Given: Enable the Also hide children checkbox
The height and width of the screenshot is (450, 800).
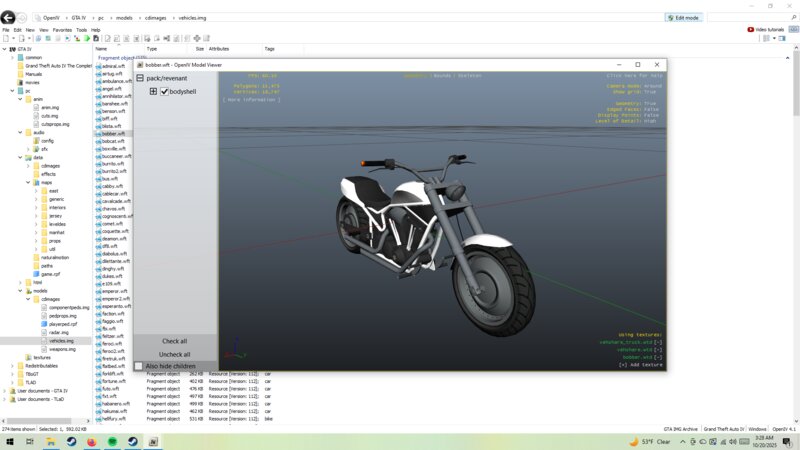Looking at the screenshot, I should pos(139,367).
